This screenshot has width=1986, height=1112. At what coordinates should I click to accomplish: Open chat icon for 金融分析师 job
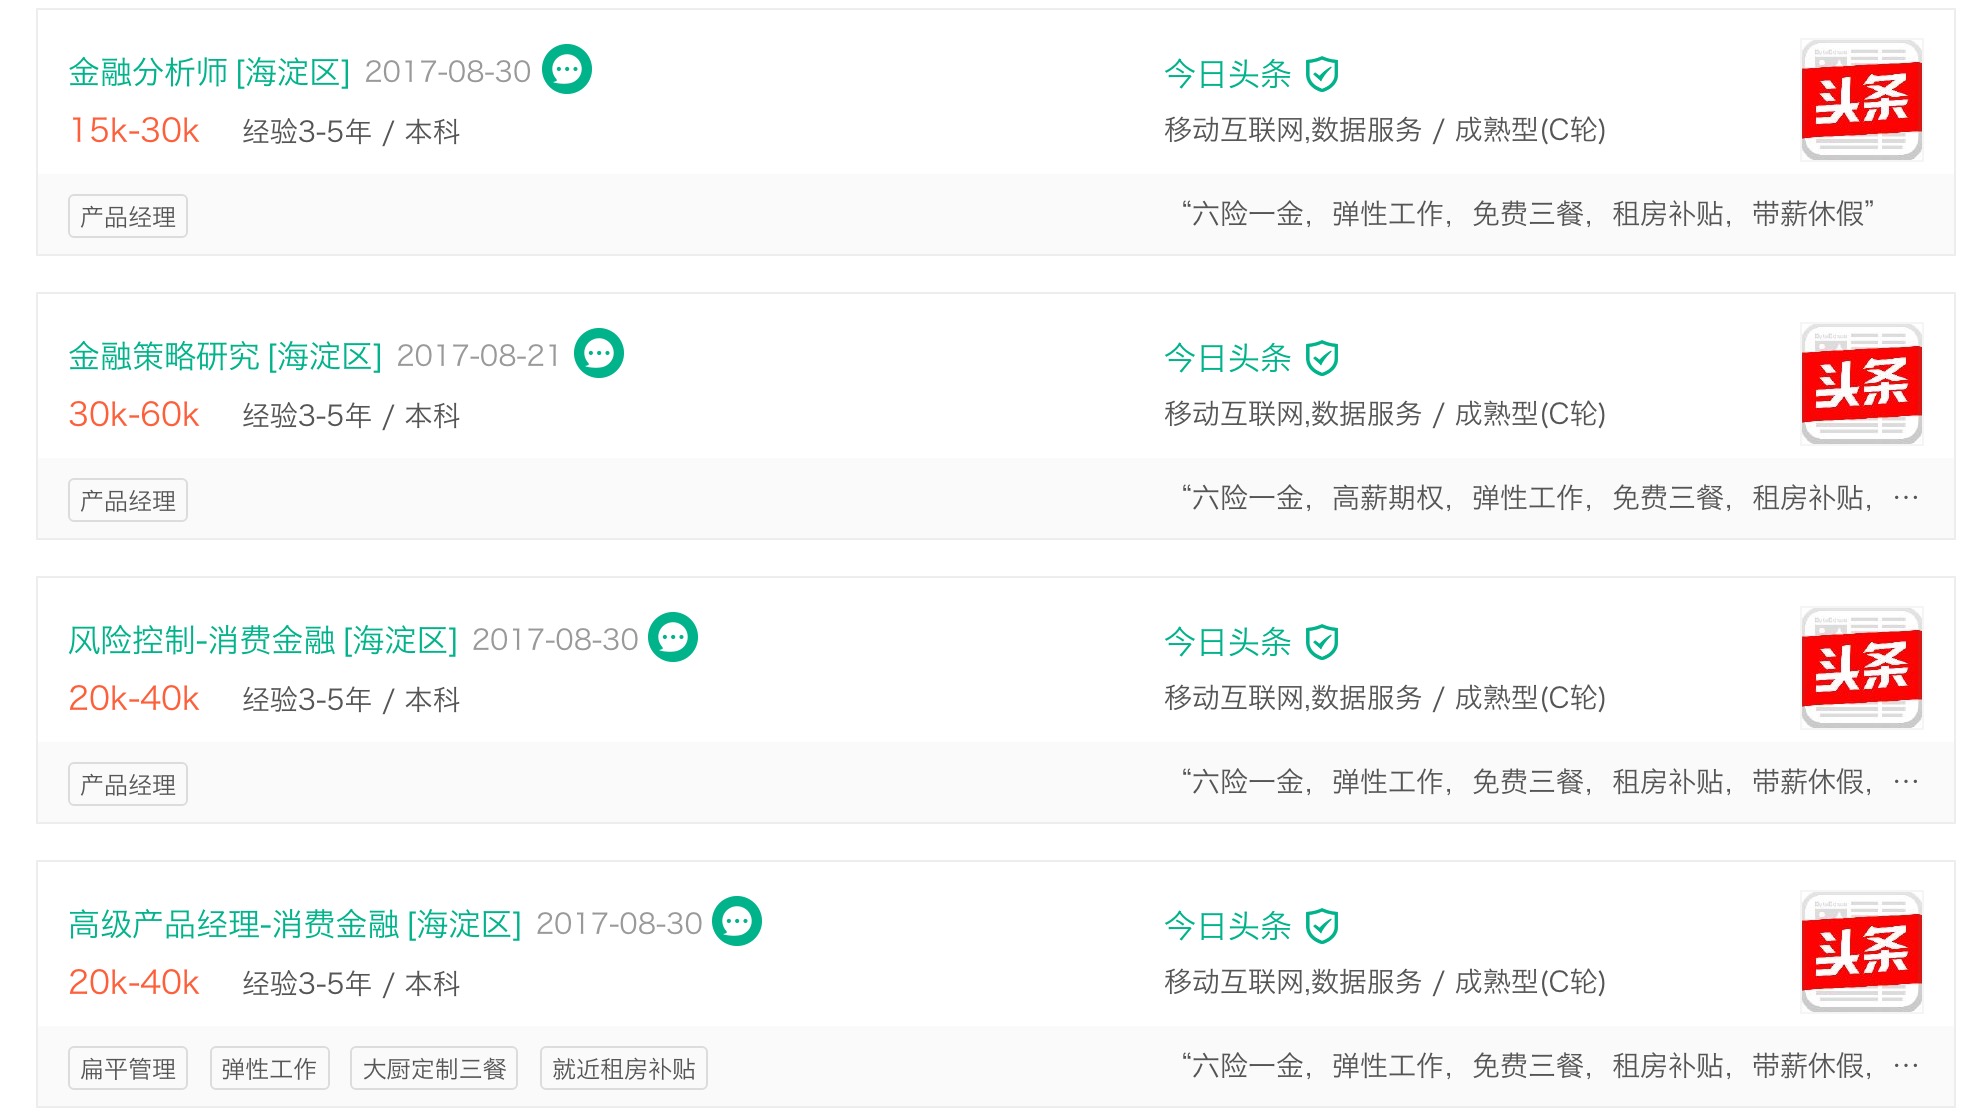click(x=567, y=70)
